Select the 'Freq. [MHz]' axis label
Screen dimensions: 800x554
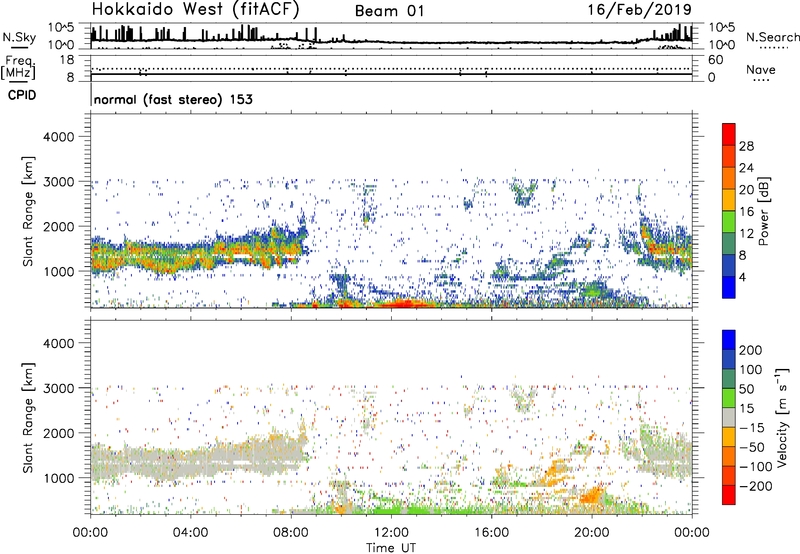click(18, 67)
